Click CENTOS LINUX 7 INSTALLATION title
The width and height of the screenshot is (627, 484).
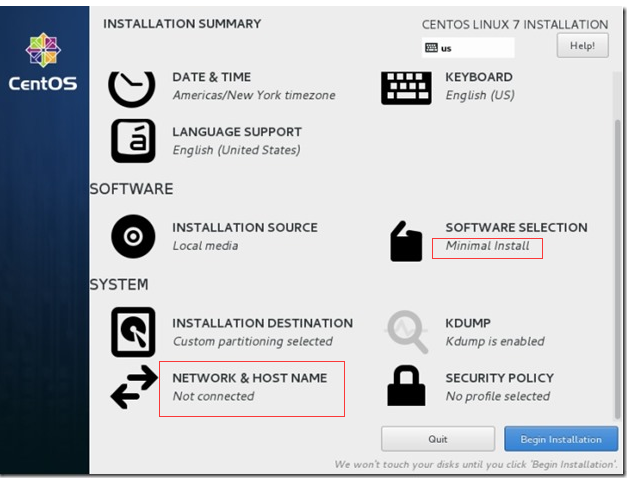pos(515,24)
